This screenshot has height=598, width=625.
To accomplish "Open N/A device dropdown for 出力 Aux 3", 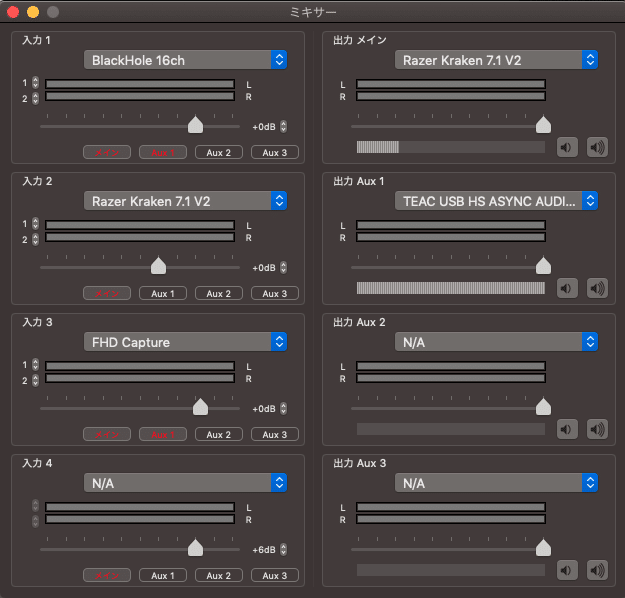I will click(496, 483).
